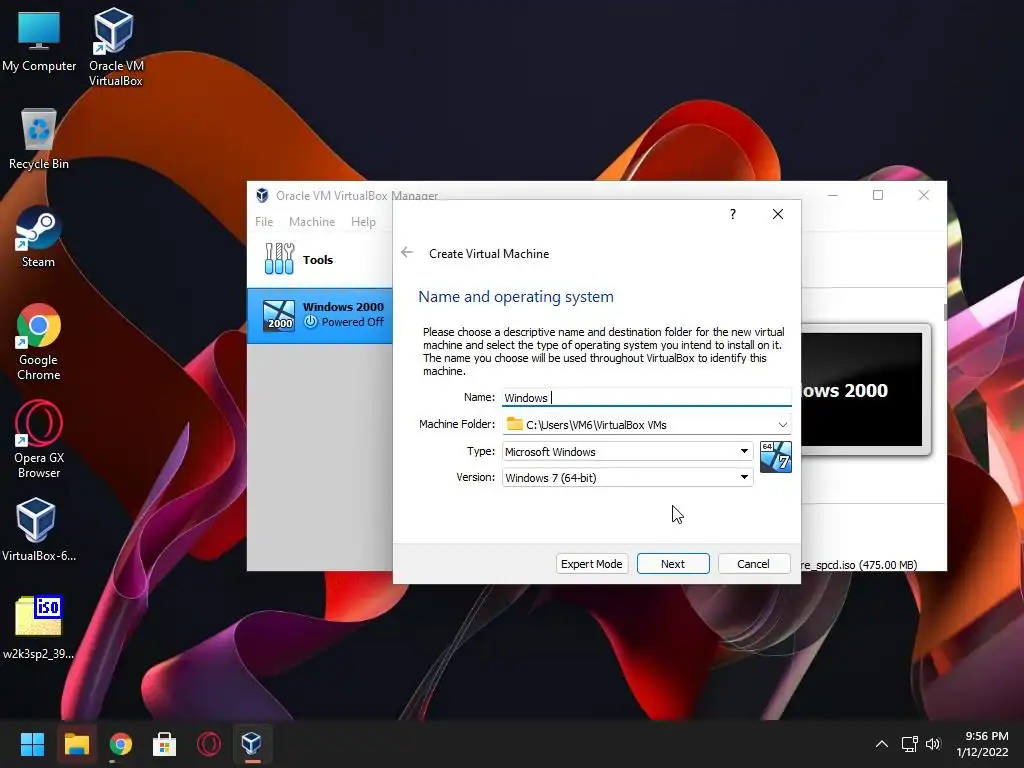1024x768 pixels.
Task: Open the Help menu
Action: click(363, 221)
